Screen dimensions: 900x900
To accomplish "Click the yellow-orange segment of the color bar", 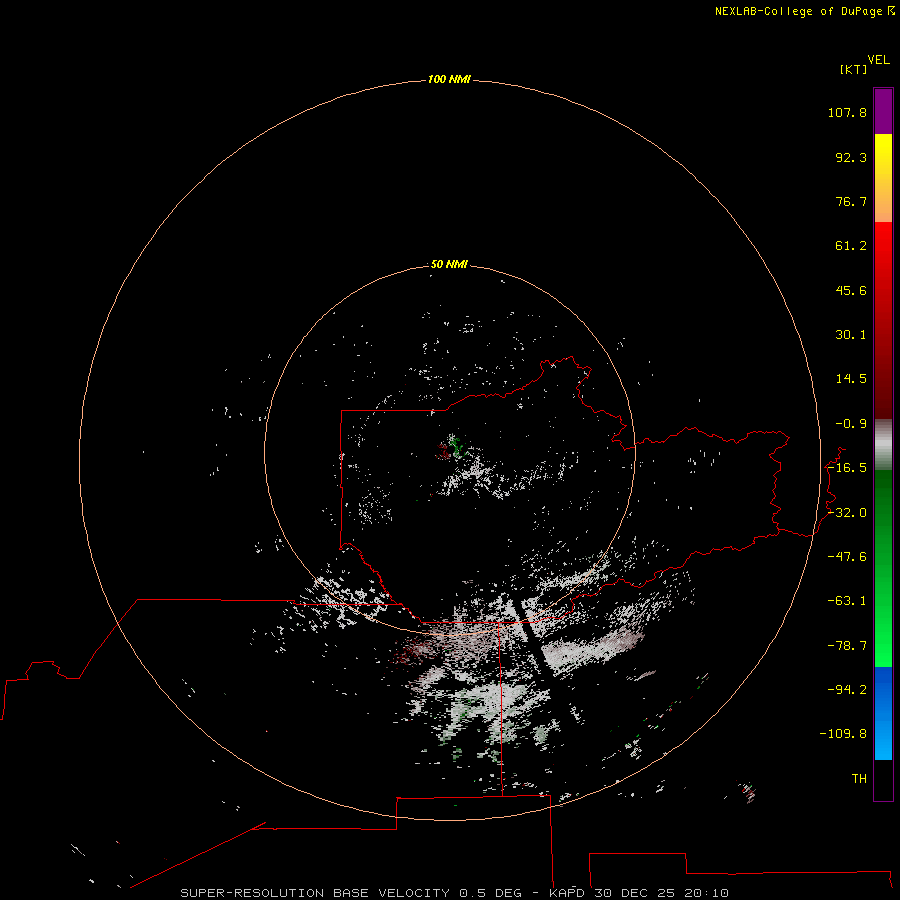I will click(x=883, y=178).
